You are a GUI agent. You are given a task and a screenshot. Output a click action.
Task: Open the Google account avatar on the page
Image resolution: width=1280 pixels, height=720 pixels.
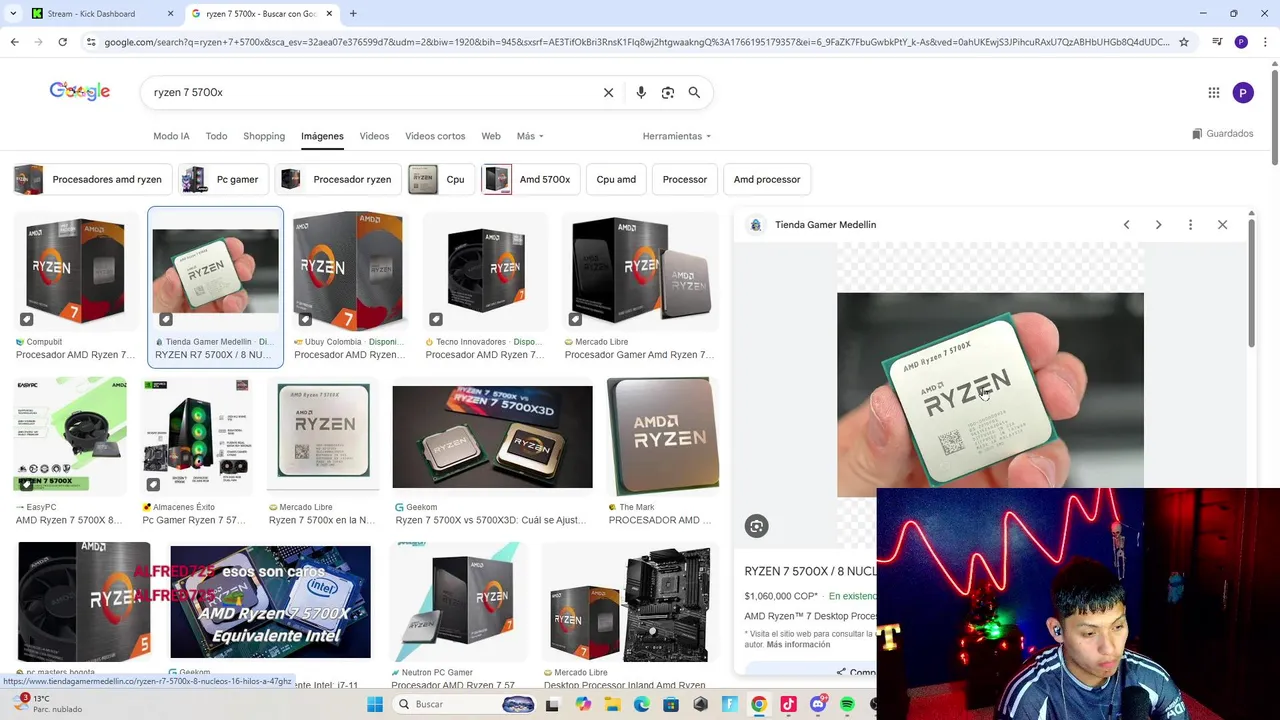(1243, 93)
